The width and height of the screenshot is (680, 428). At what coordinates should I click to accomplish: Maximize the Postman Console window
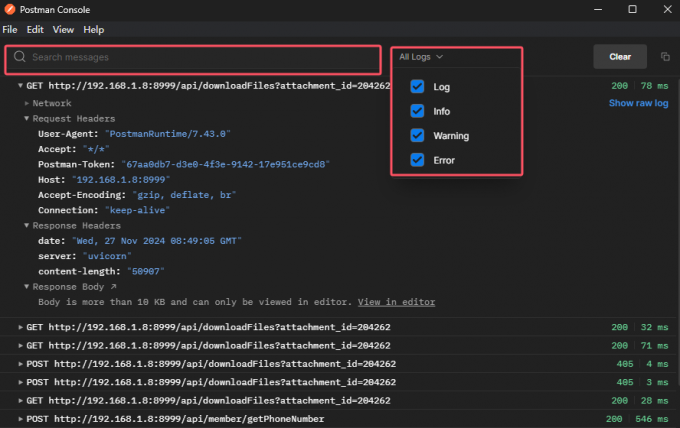click(632, 9)
